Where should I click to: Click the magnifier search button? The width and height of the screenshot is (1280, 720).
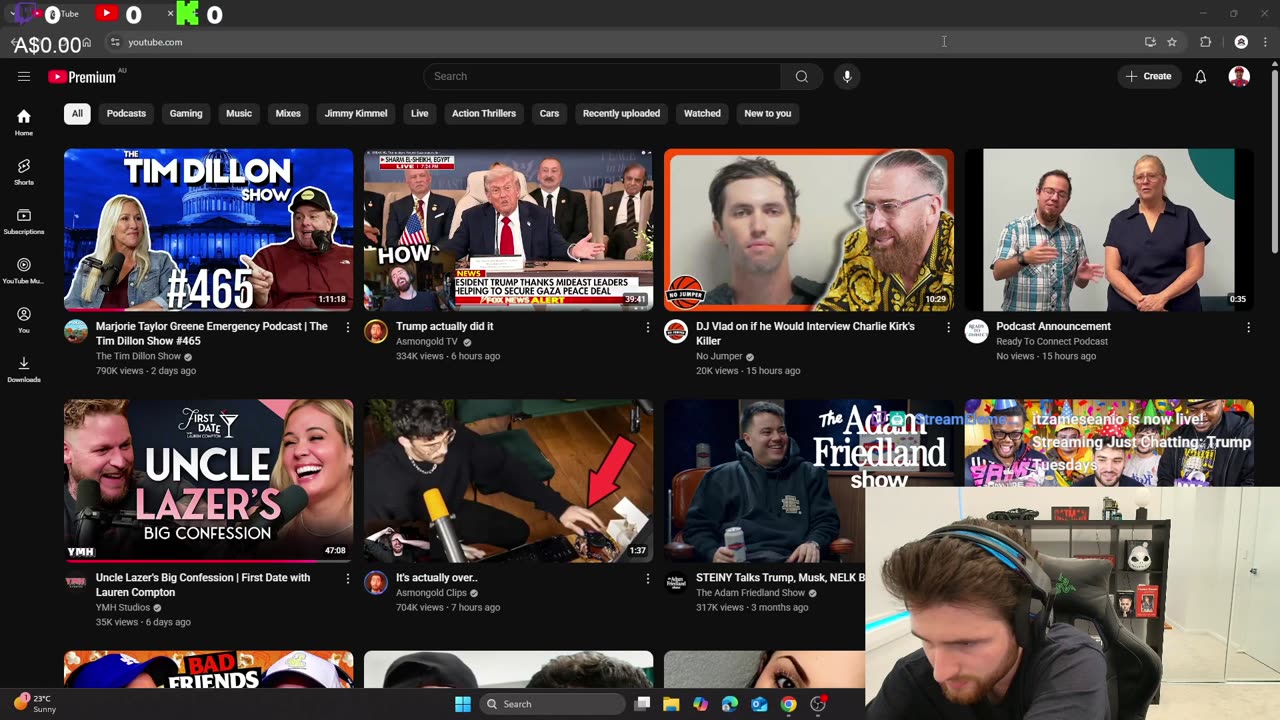pos(802,76)
